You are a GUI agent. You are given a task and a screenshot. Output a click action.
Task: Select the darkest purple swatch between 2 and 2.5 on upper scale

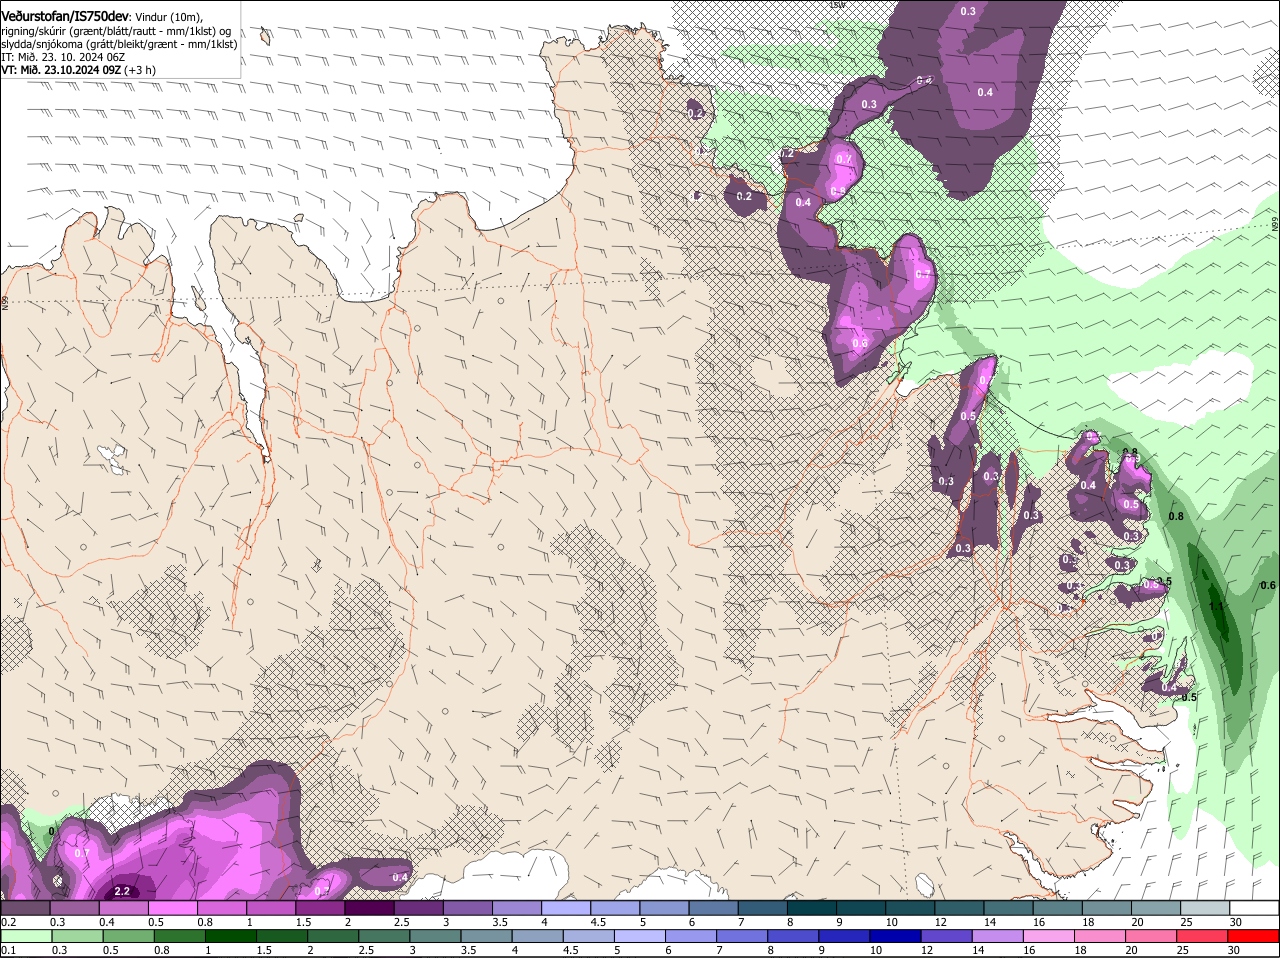click(369, 908)
